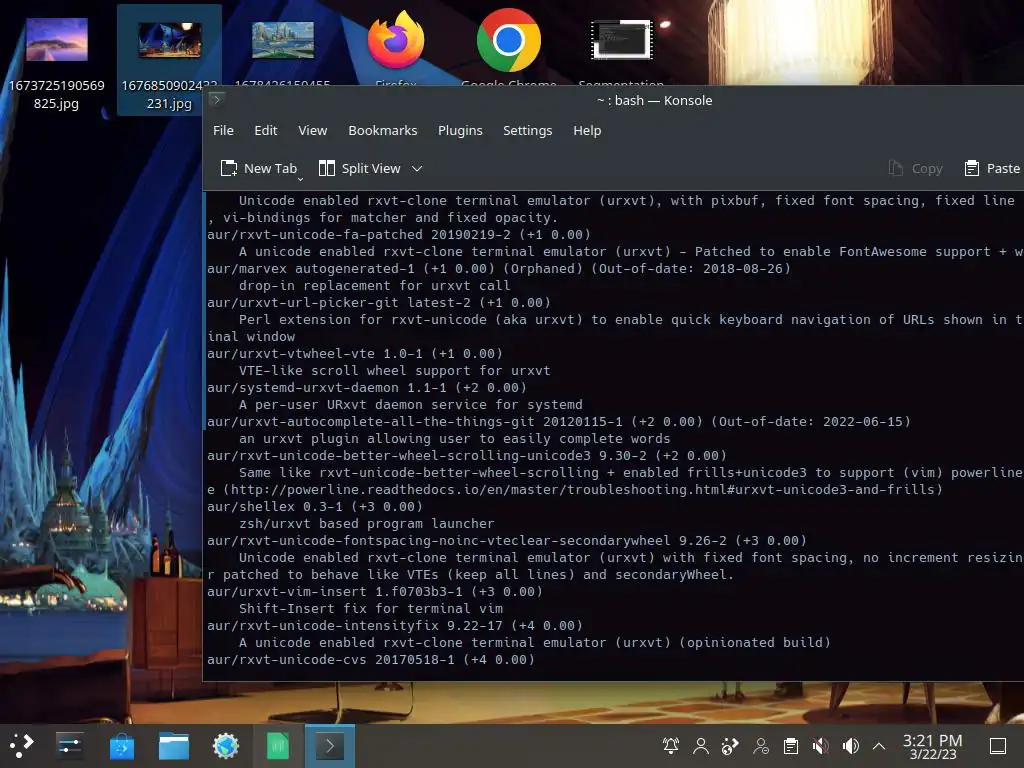The height and width of the screenshot is (768, 1024).
Task: Open the Google Chrome desktop icon
Action: tap(509, 40)
